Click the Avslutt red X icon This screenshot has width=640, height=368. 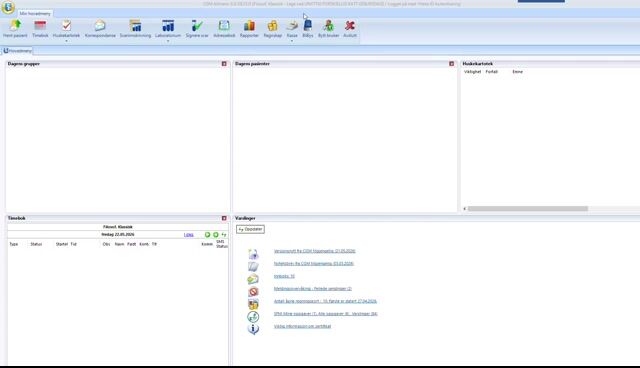pyautogui.click(x=349, y=26)
